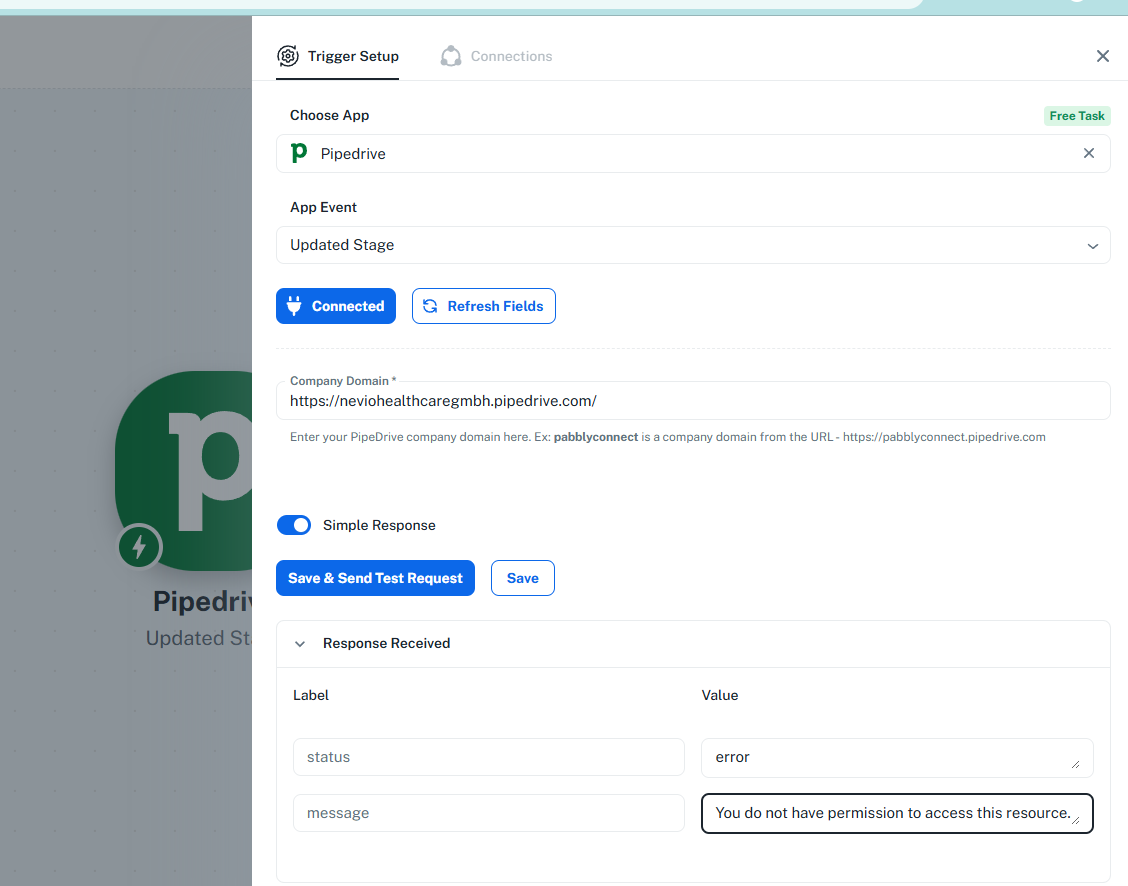Disable the Simple Response toggle
1128x886 pixels.
(x=294, y=525)
